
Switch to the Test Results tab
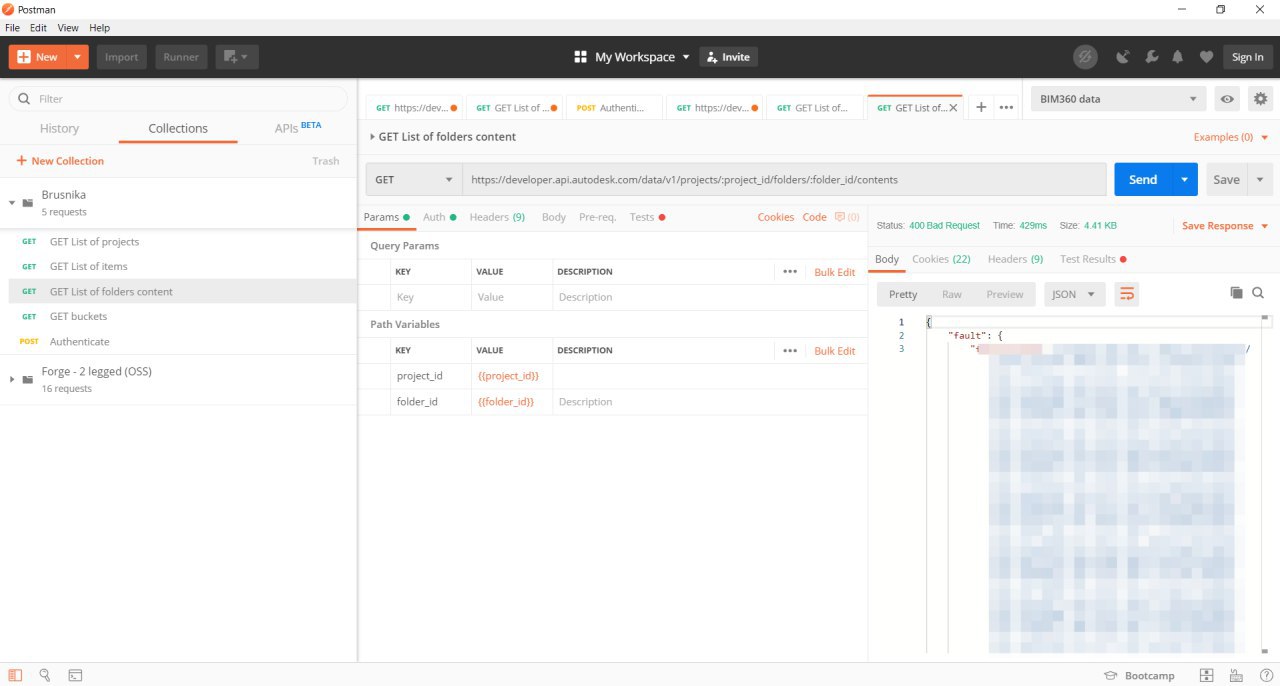1093,259
